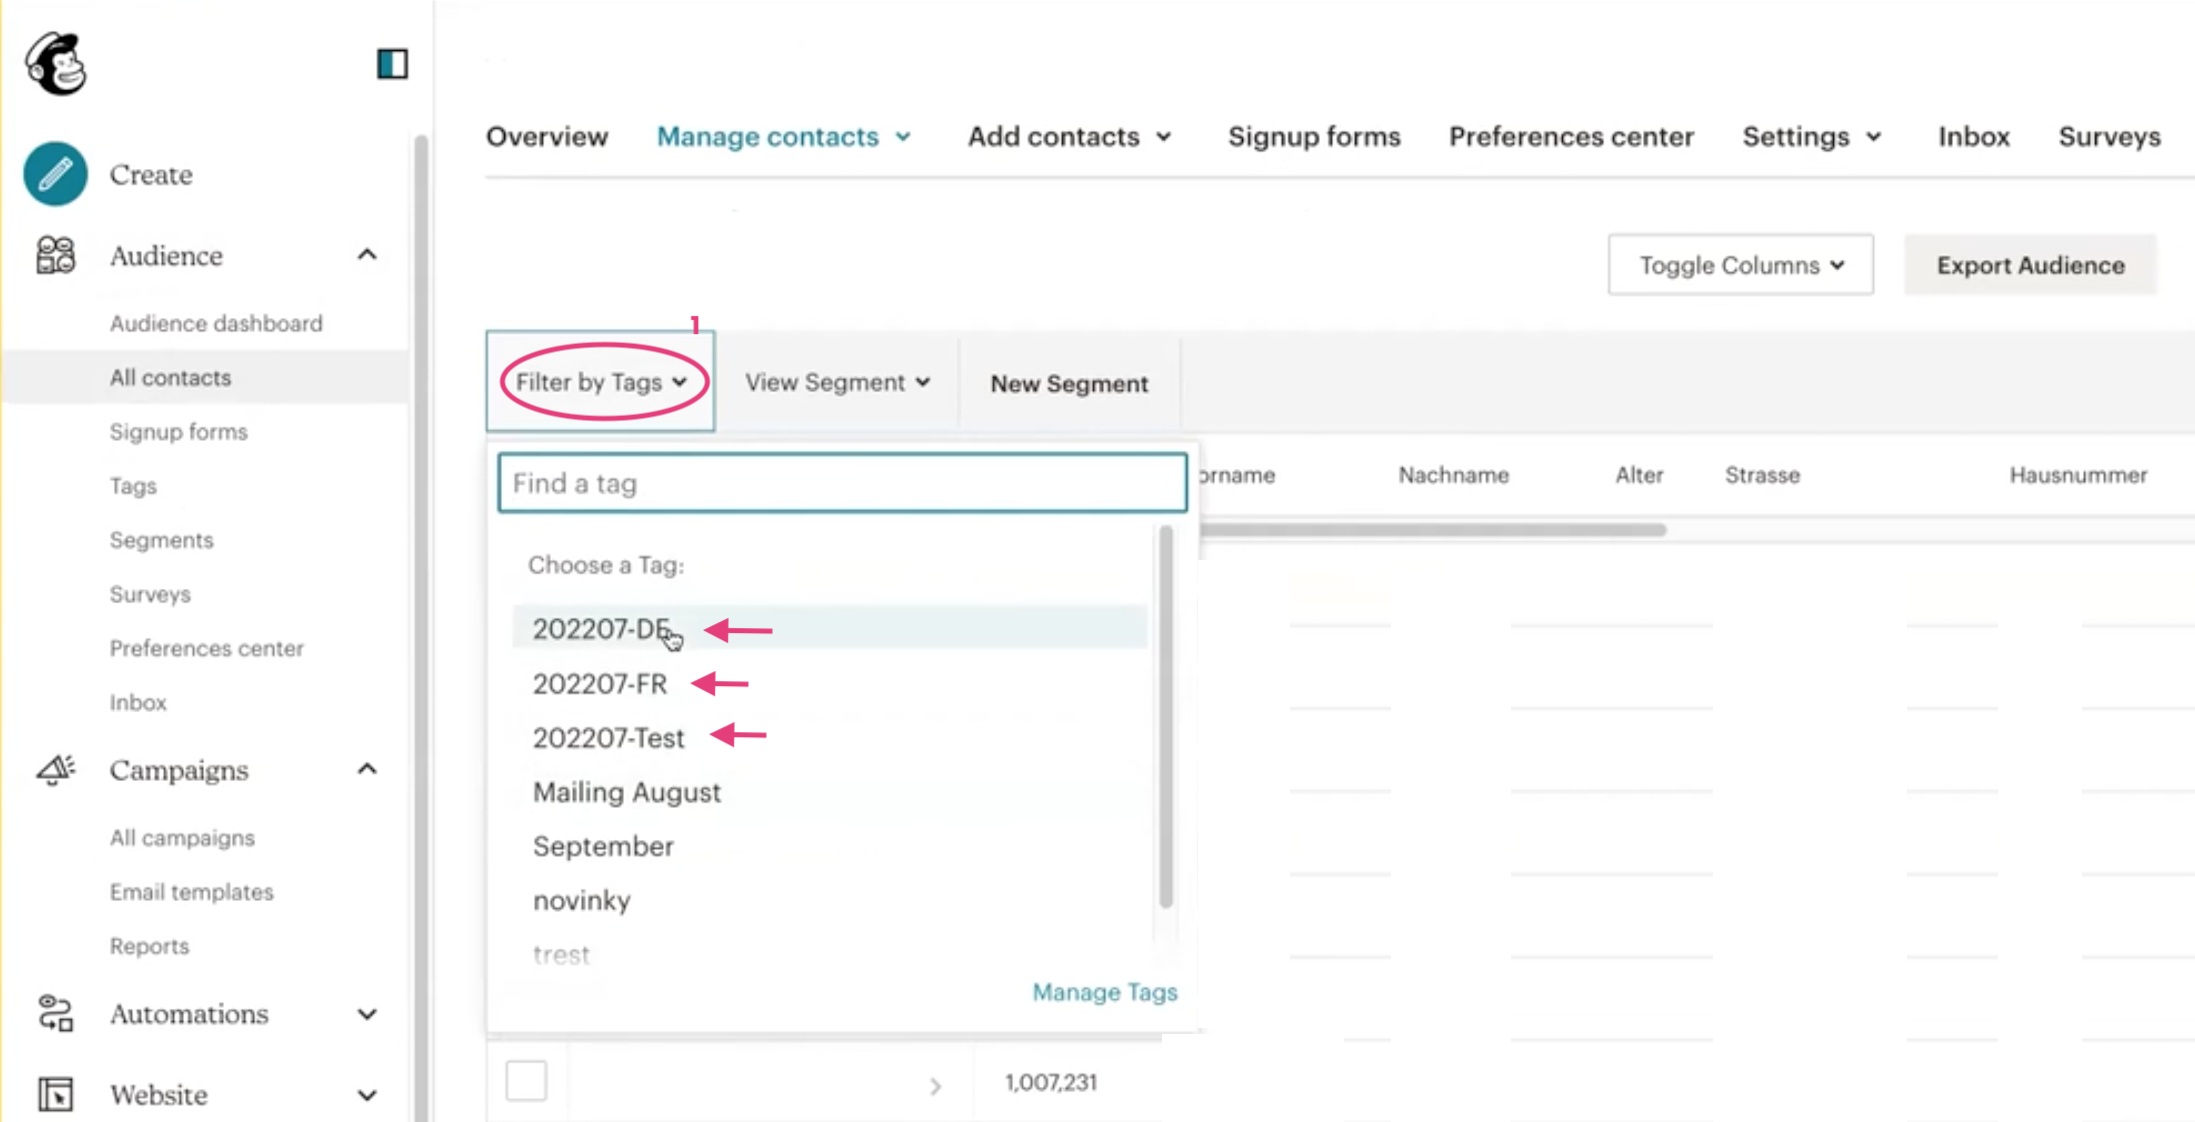Screen dimensions: 2195x1122
Task: Open the View Segment dropdown
Action: [837, 383]
